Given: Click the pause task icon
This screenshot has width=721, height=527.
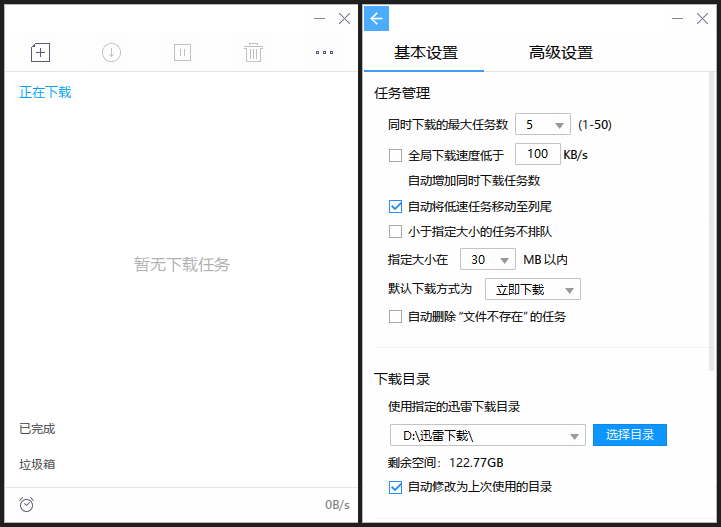Looking at the screenshot, I should [x=183, y=52].
